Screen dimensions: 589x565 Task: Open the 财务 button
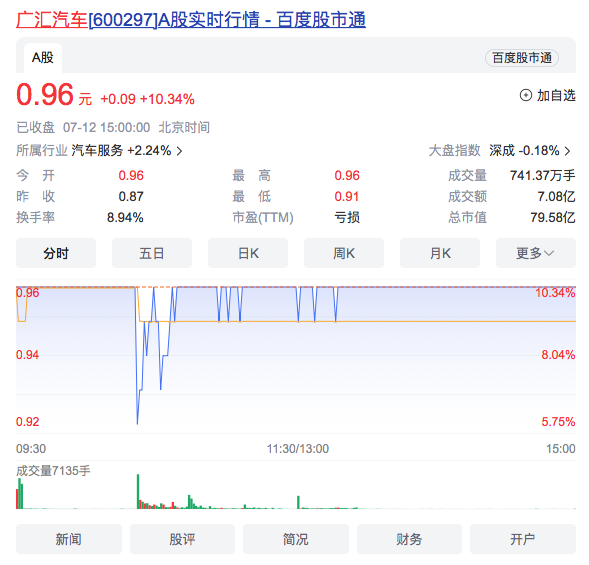409,539
